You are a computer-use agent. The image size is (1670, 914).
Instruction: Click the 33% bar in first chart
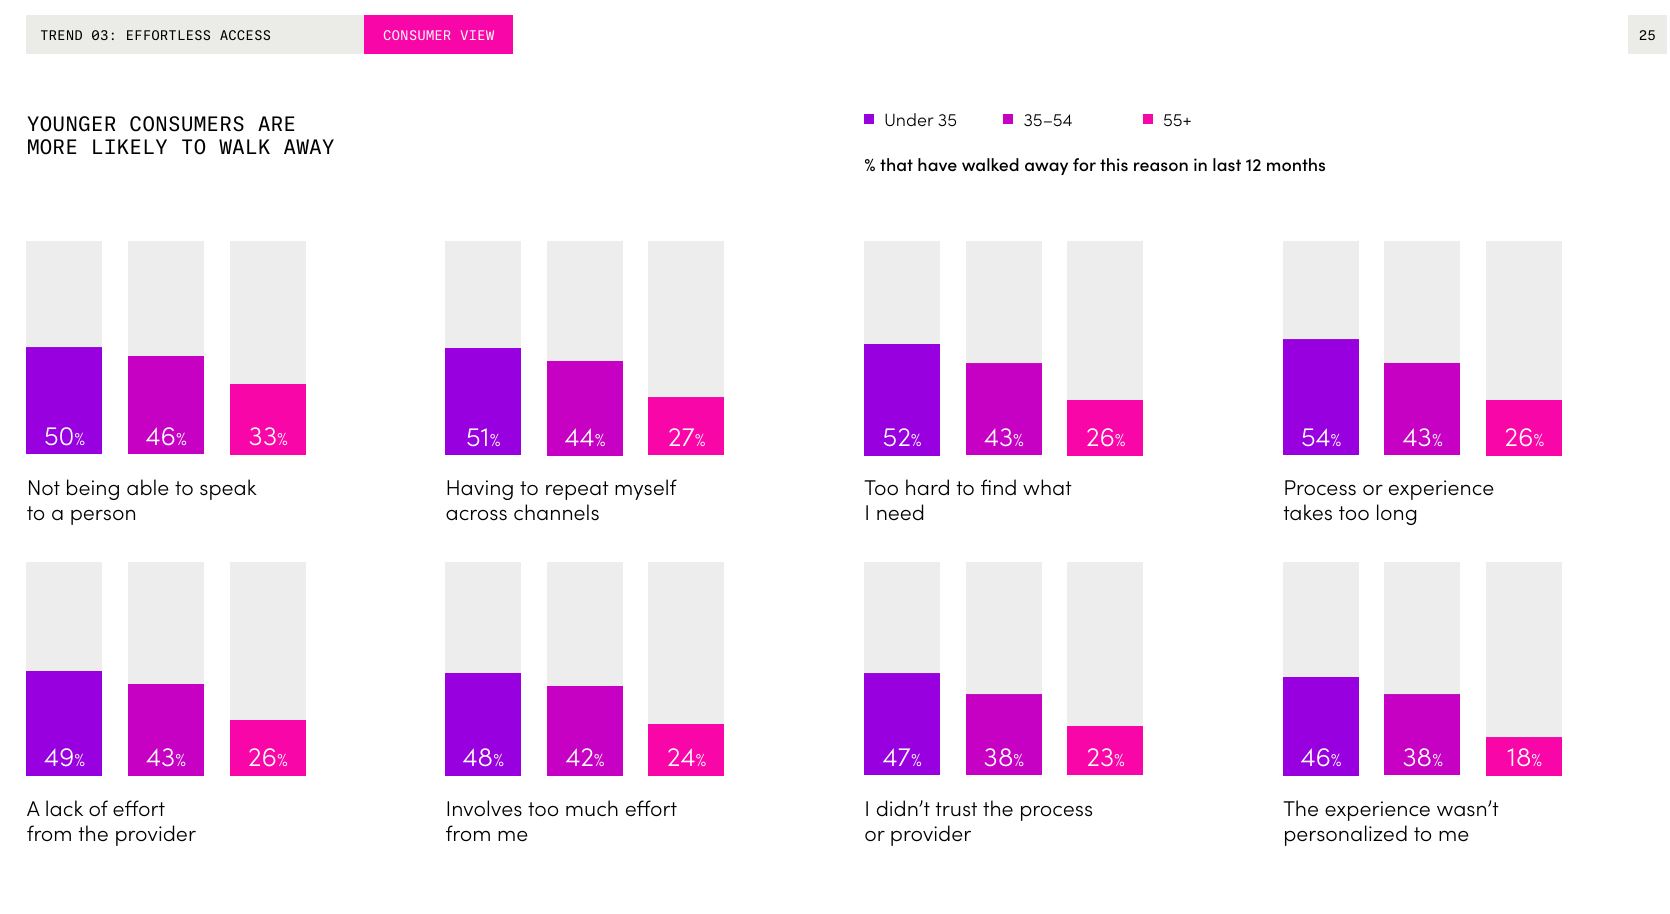(x=268, y=419)
